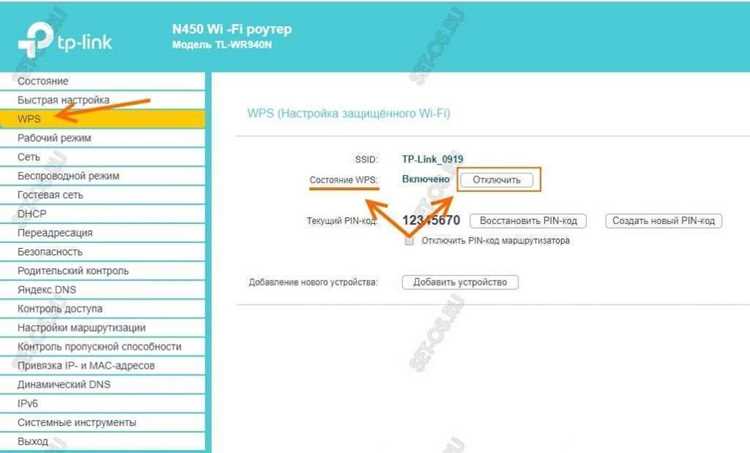Open Контроль пропускной способности
Screen dimensions: 750x453
click(102, 346)
